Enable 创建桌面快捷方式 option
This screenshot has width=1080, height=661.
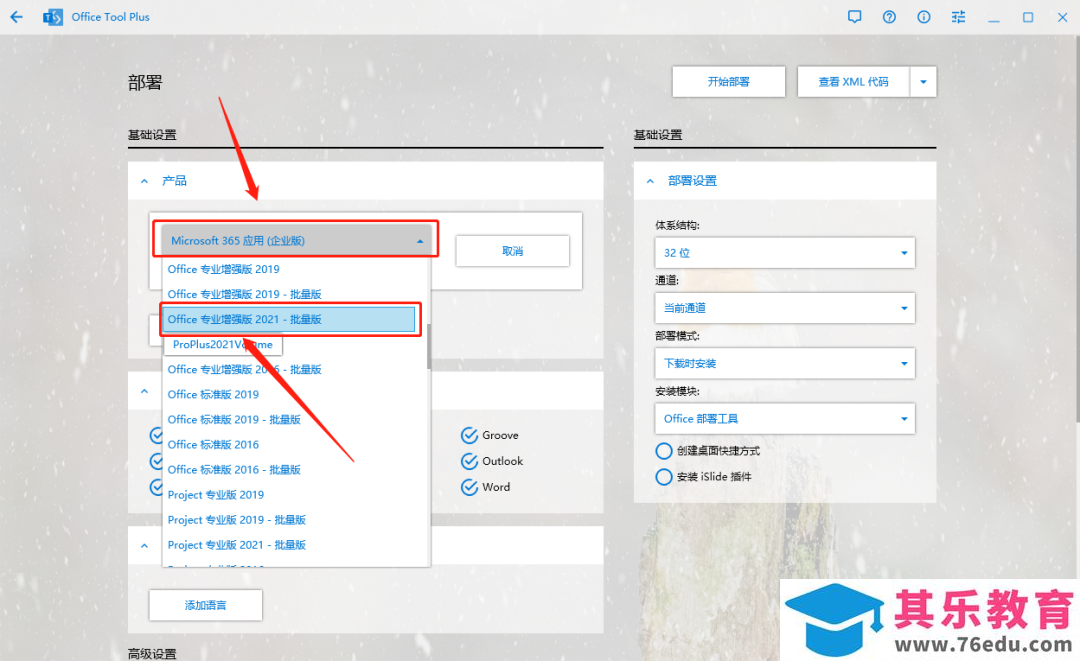664,451
